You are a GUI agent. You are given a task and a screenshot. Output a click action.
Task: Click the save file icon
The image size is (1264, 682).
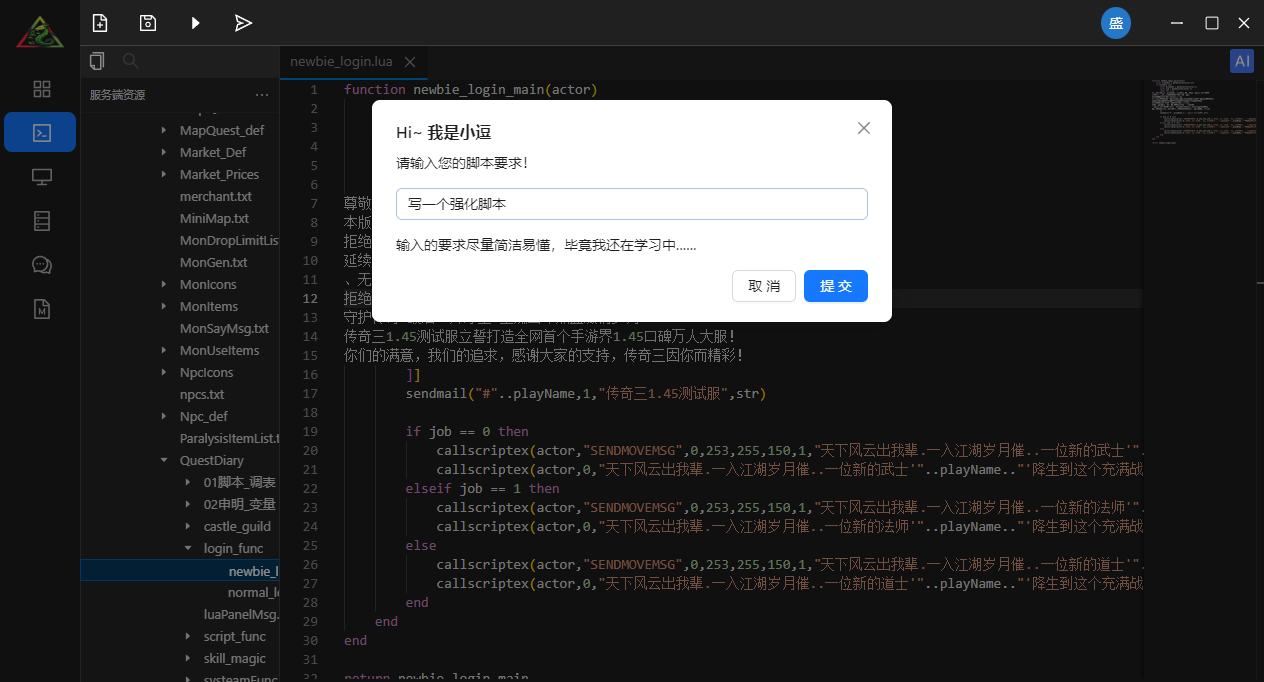147,22
